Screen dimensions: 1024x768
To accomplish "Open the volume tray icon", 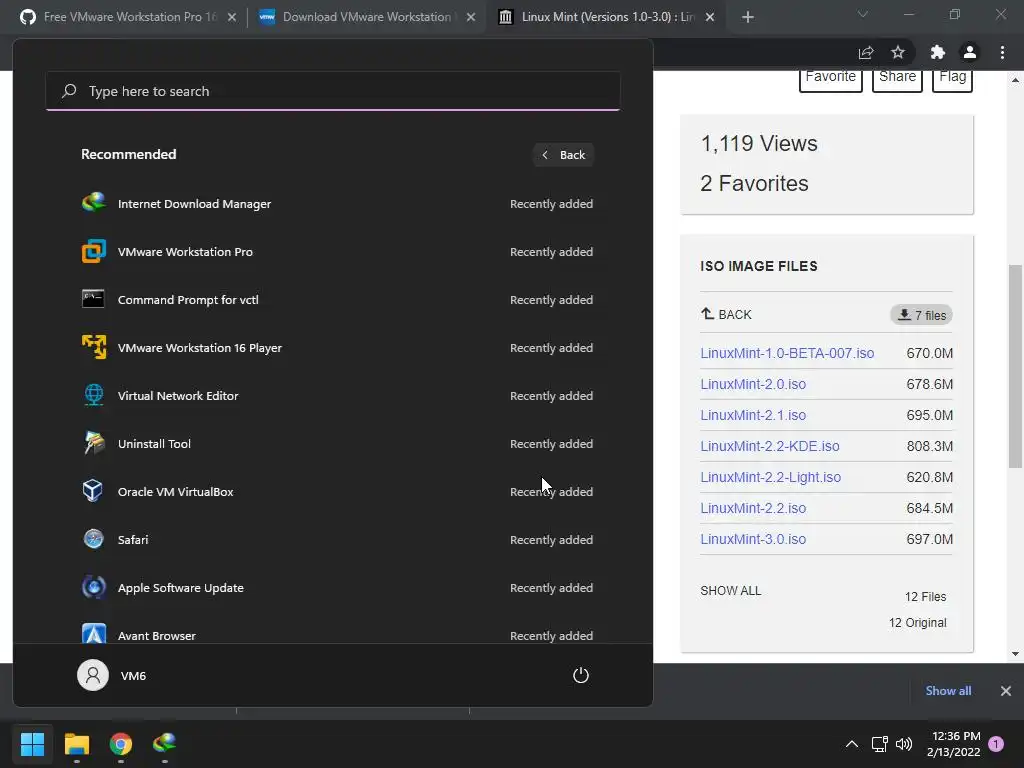I will (x=904, y=744).
